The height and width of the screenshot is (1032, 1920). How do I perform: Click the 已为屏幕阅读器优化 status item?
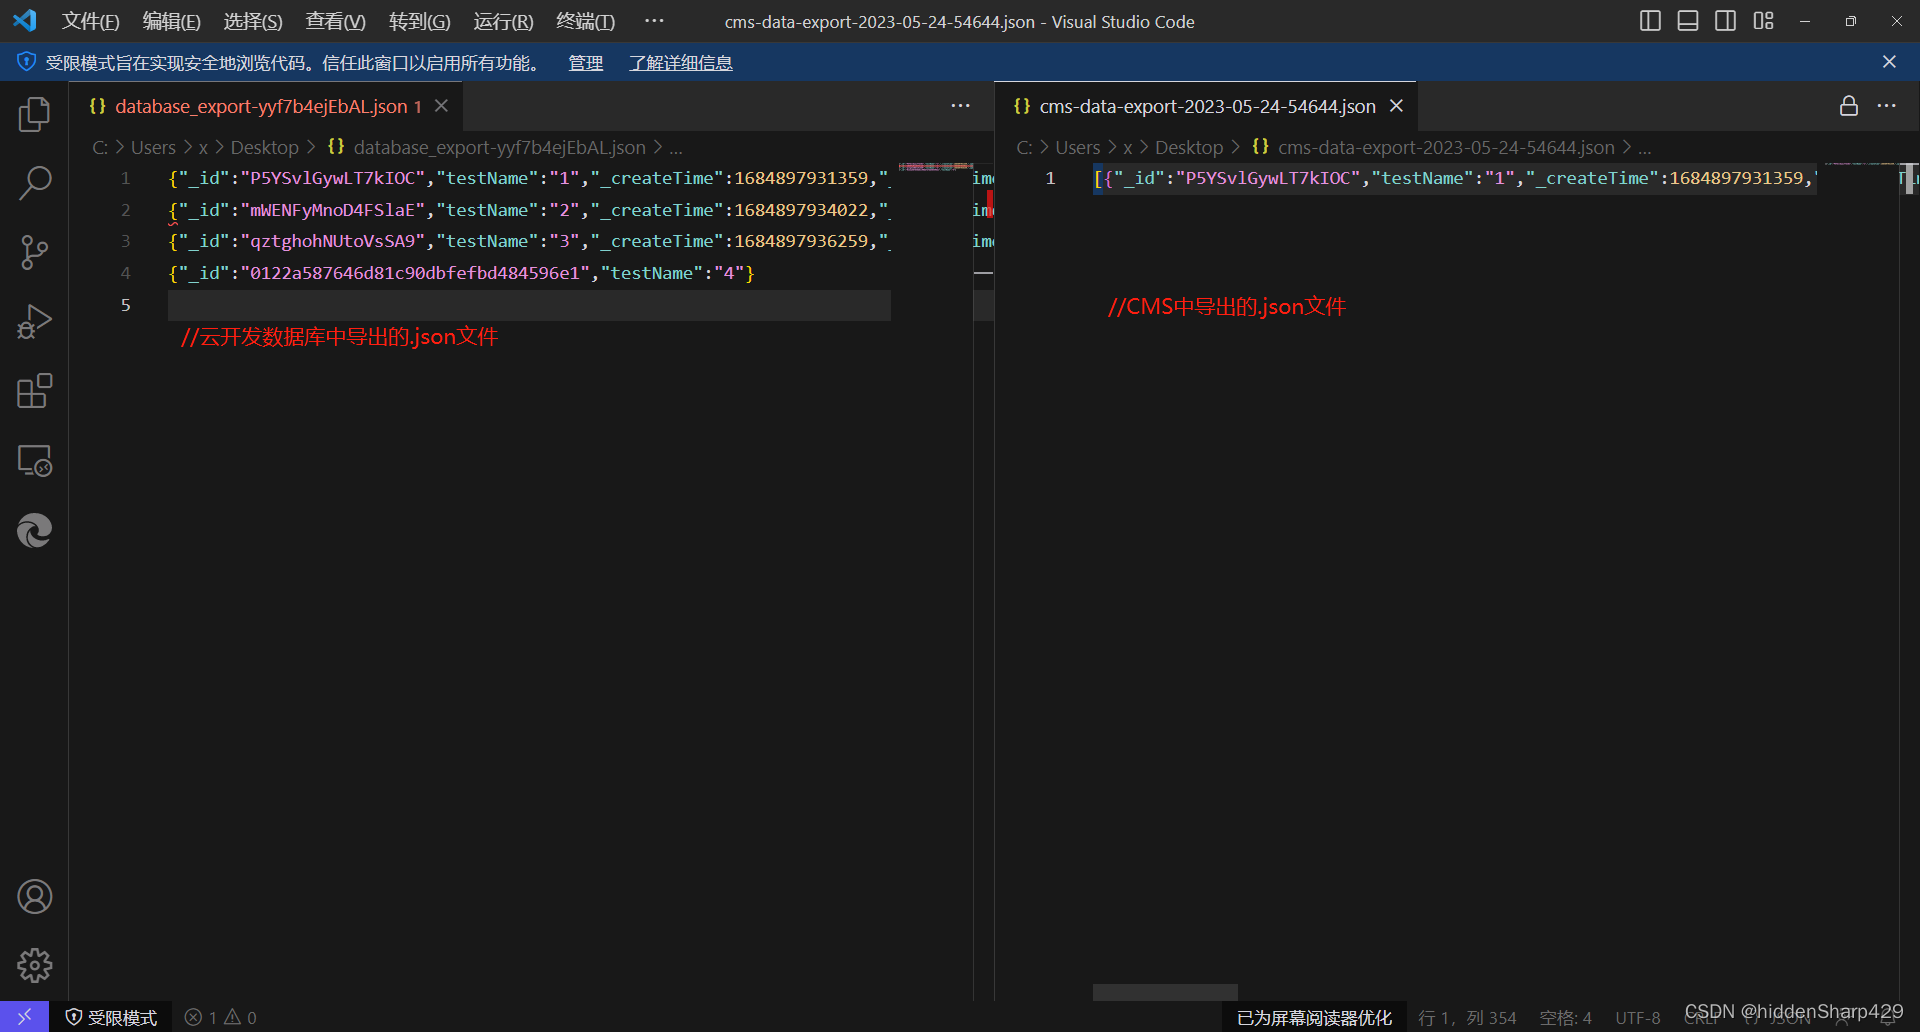(1314, 1017)
